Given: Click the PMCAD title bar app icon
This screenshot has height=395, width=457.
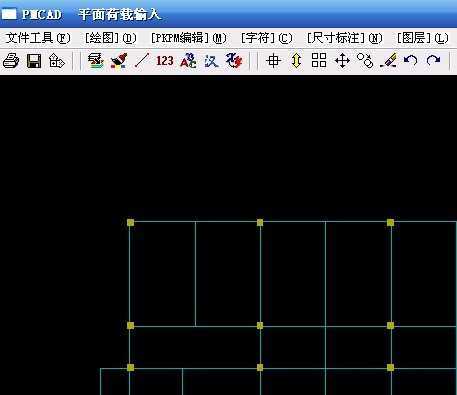Looking at the screenshot, I should point(9,14).
